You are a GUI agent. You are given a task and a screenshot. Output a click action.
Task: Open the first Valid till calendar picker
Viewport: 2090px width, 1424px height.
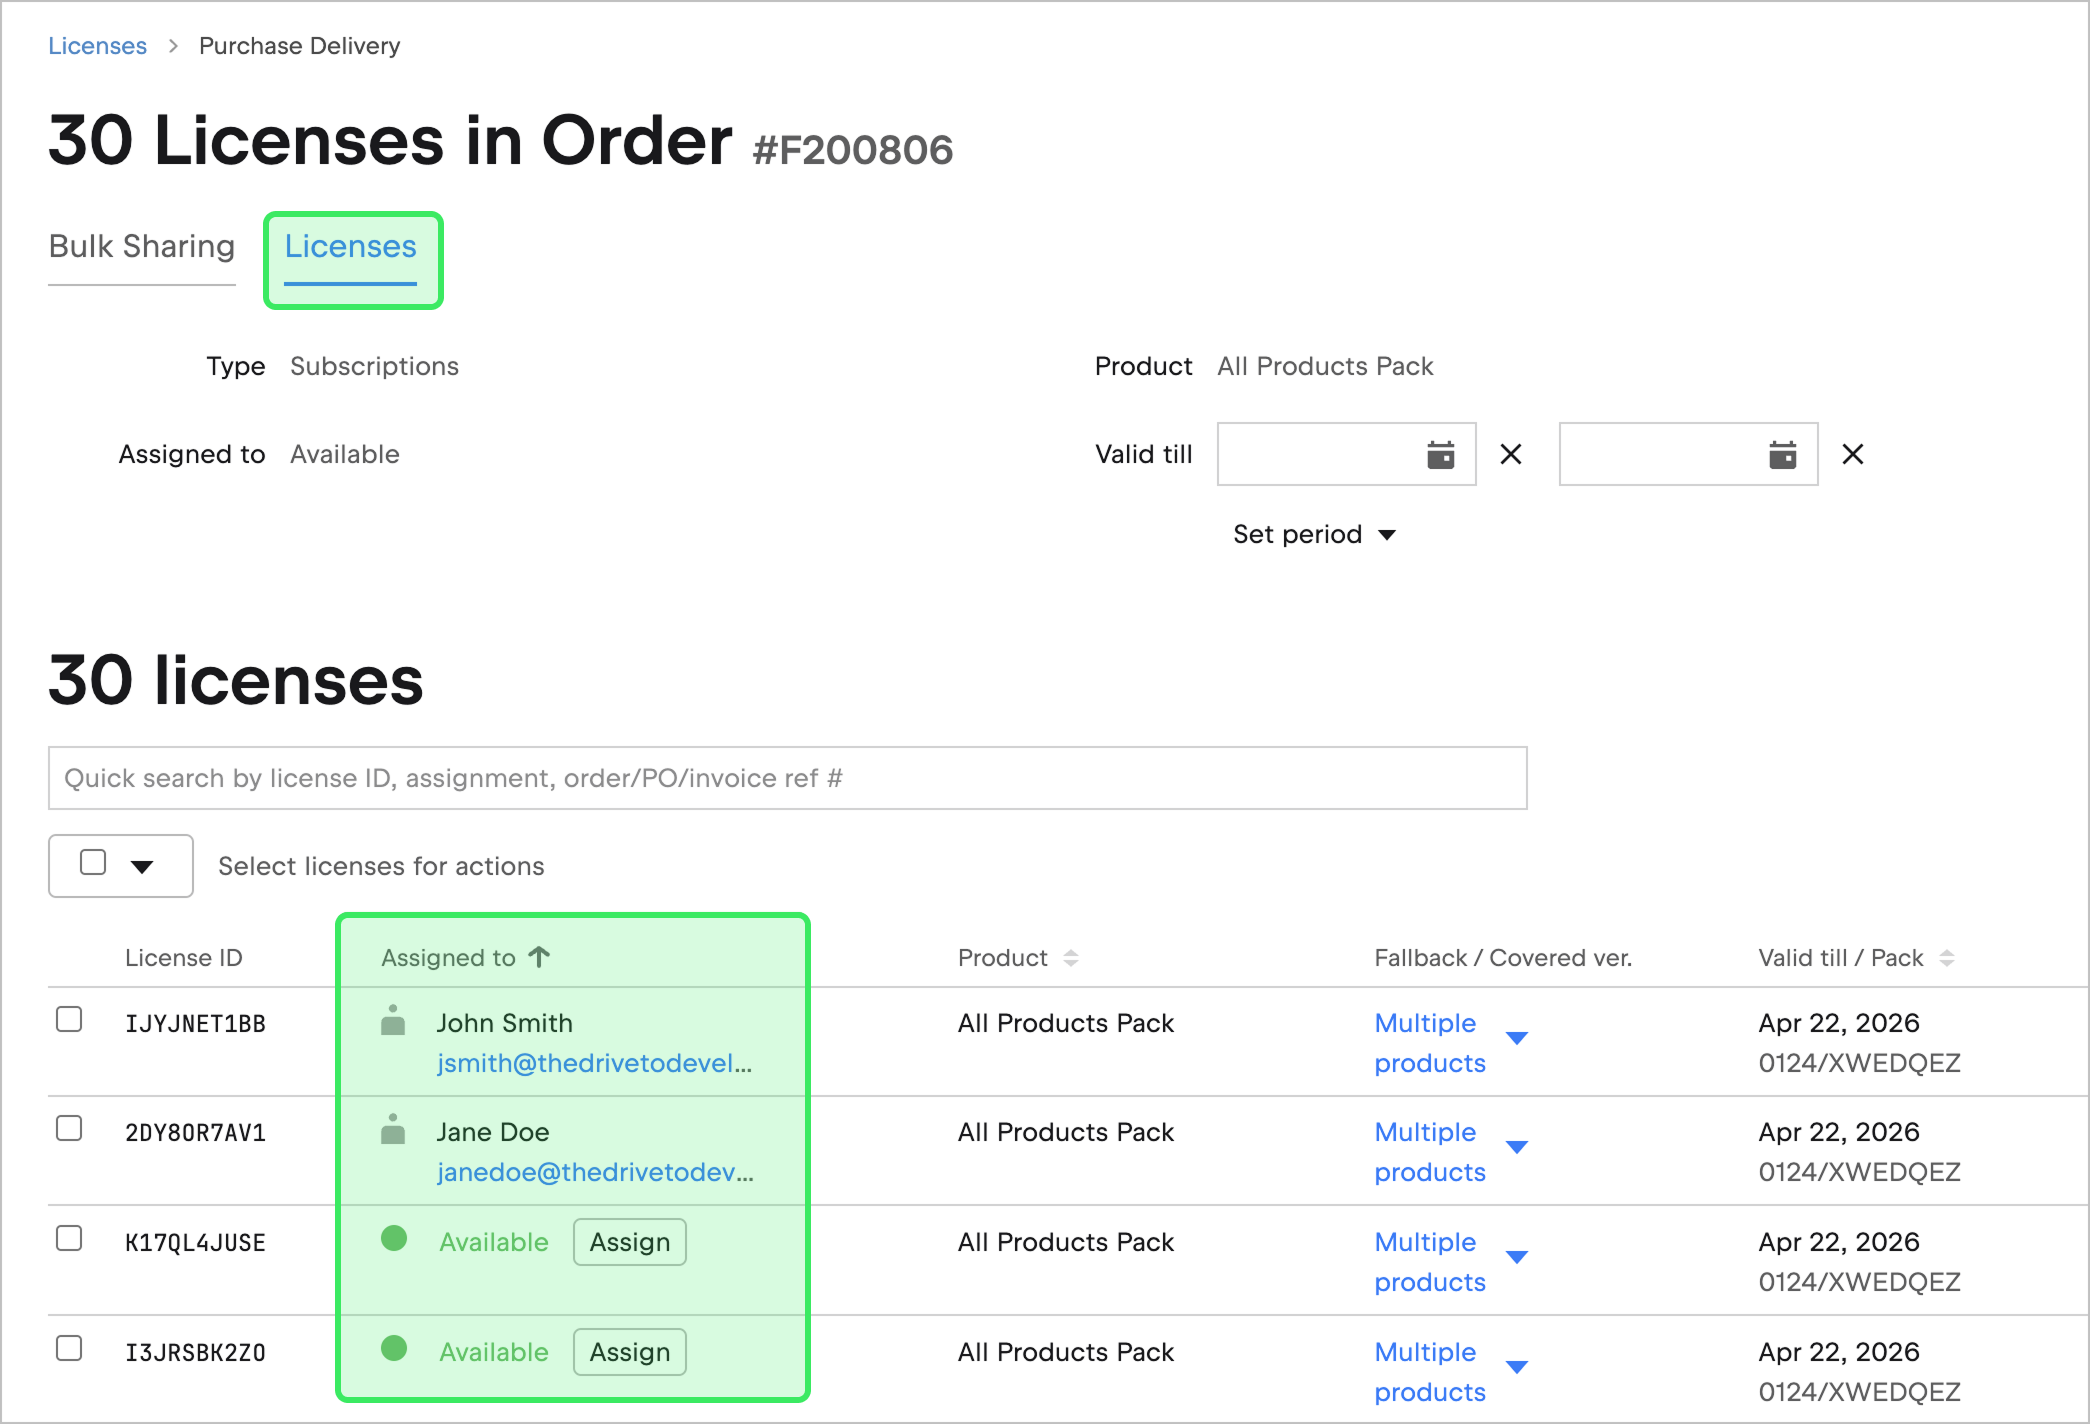1440,455
